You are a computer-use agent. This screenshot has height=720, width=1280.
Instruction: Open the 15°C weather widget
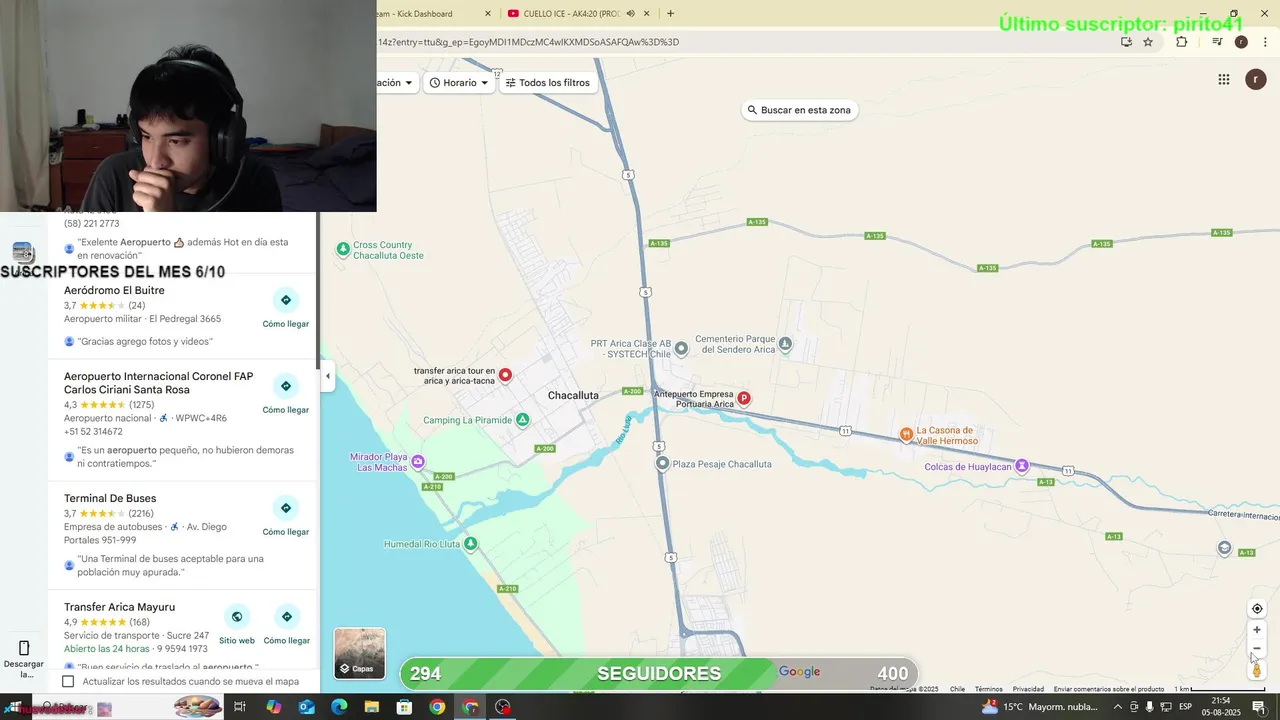[1040, 707]
